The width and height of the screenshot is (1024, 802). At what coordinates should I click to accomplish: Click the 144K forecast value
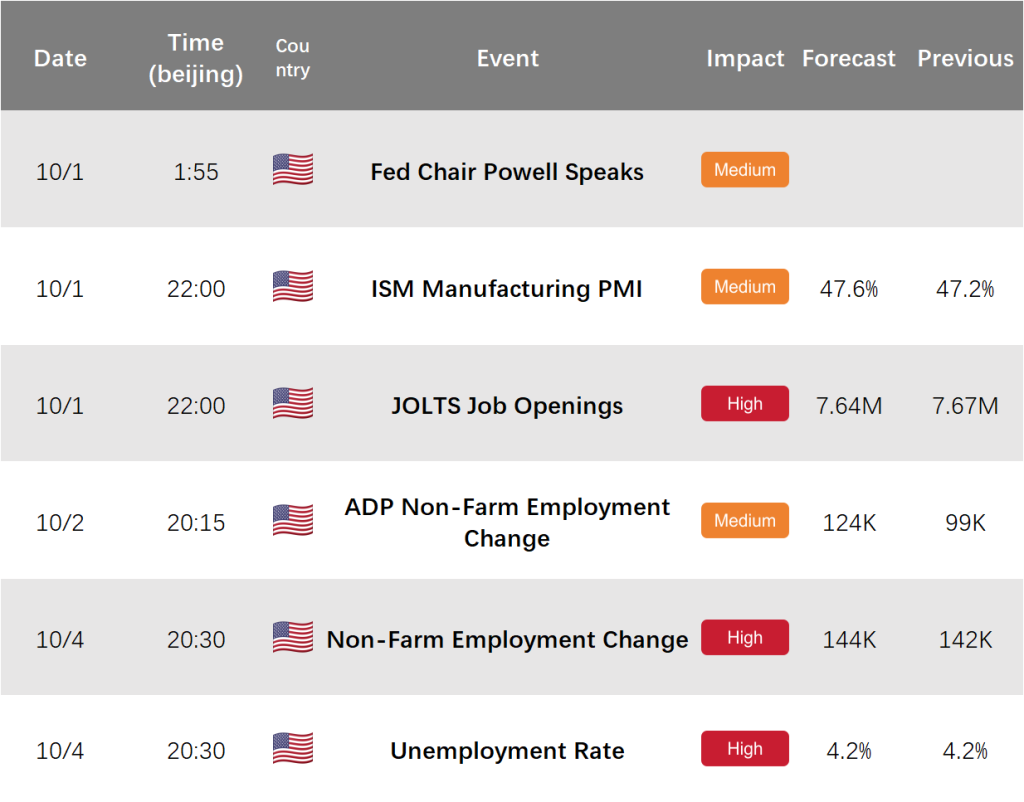point(849,639)
